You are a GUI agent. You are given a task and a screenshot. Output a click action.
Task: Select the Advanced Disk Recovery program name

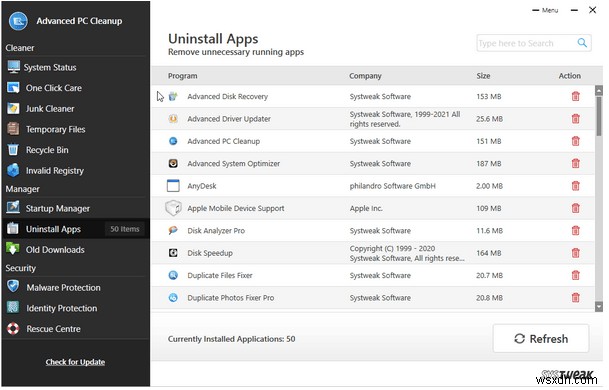[x=227, y=96]
